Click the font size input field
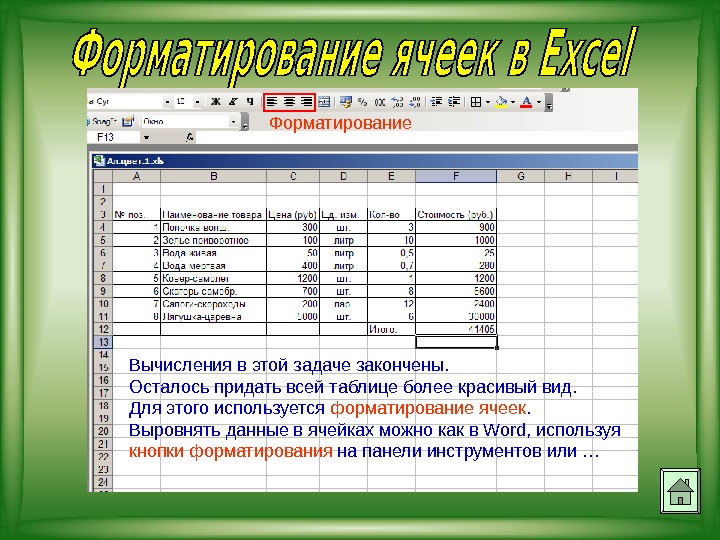The width and height of the screenshot is (720, 540). coord(183,102)
